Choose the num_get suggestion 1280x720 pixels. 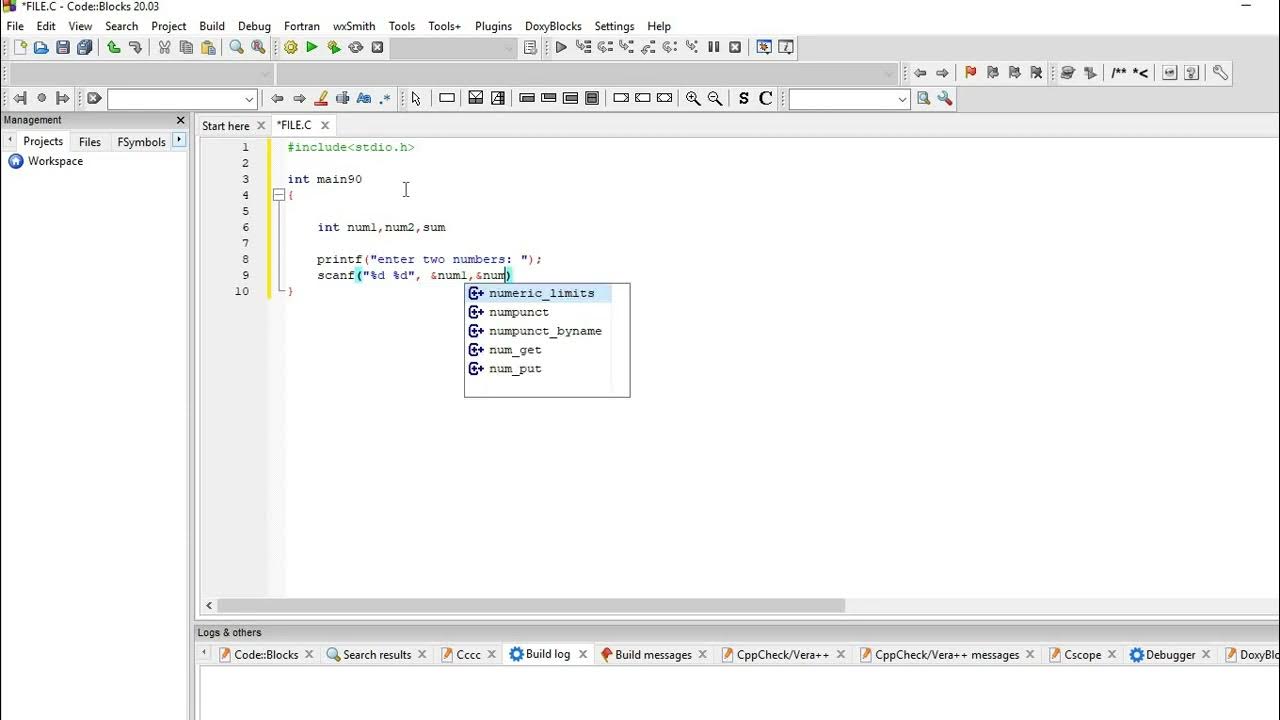(515, 350)
